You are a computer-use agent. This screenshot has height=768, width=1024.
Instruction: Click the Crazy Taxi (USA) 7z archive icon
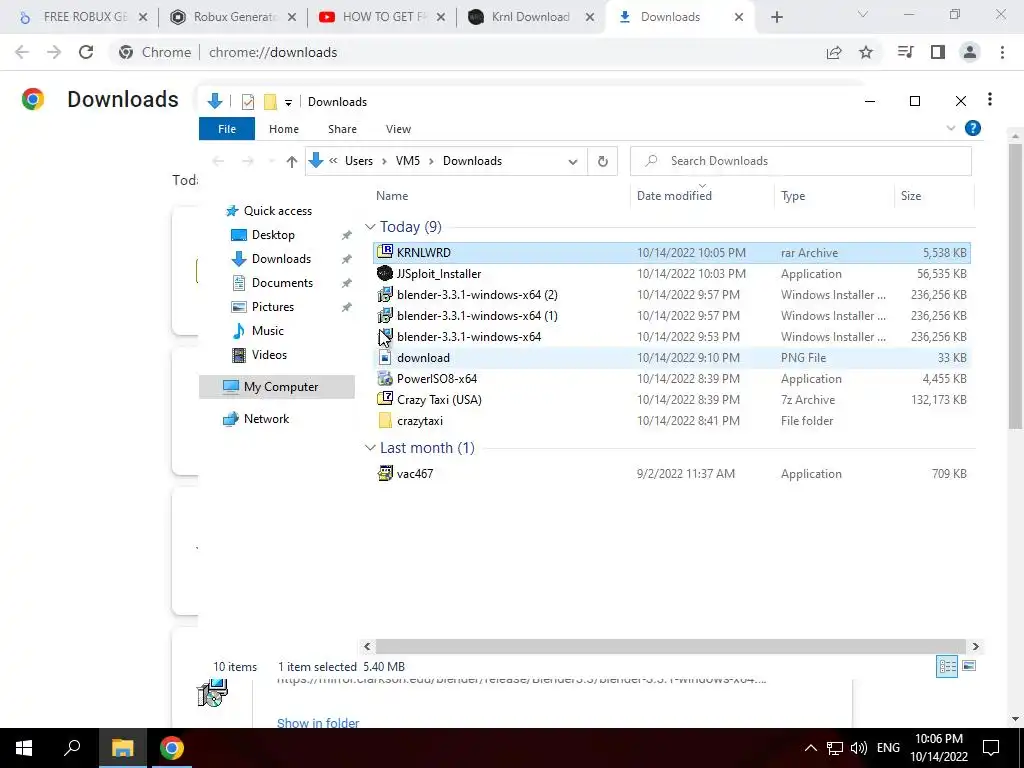385,399
